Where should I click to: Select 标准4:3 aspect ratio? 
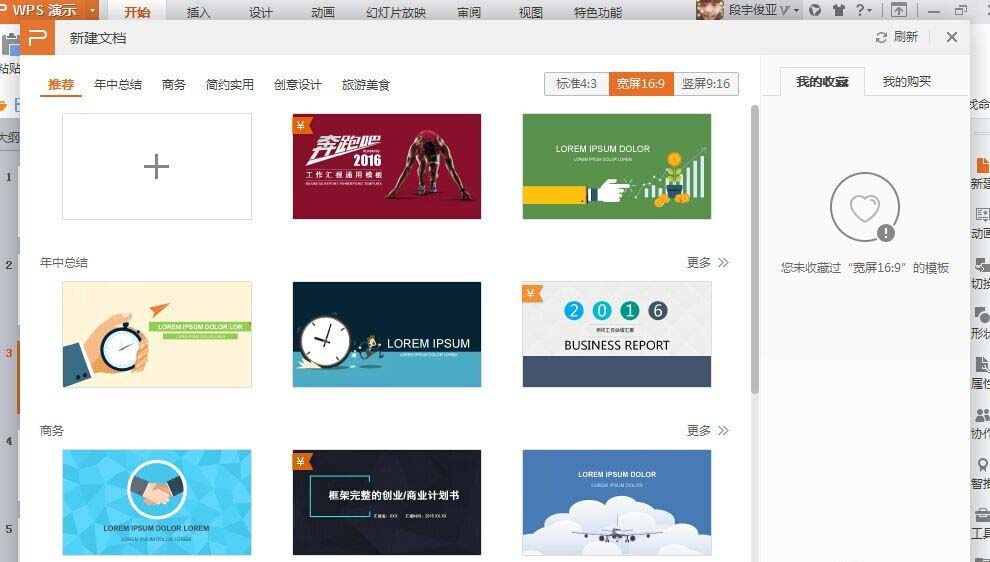(x=576, y=83)
